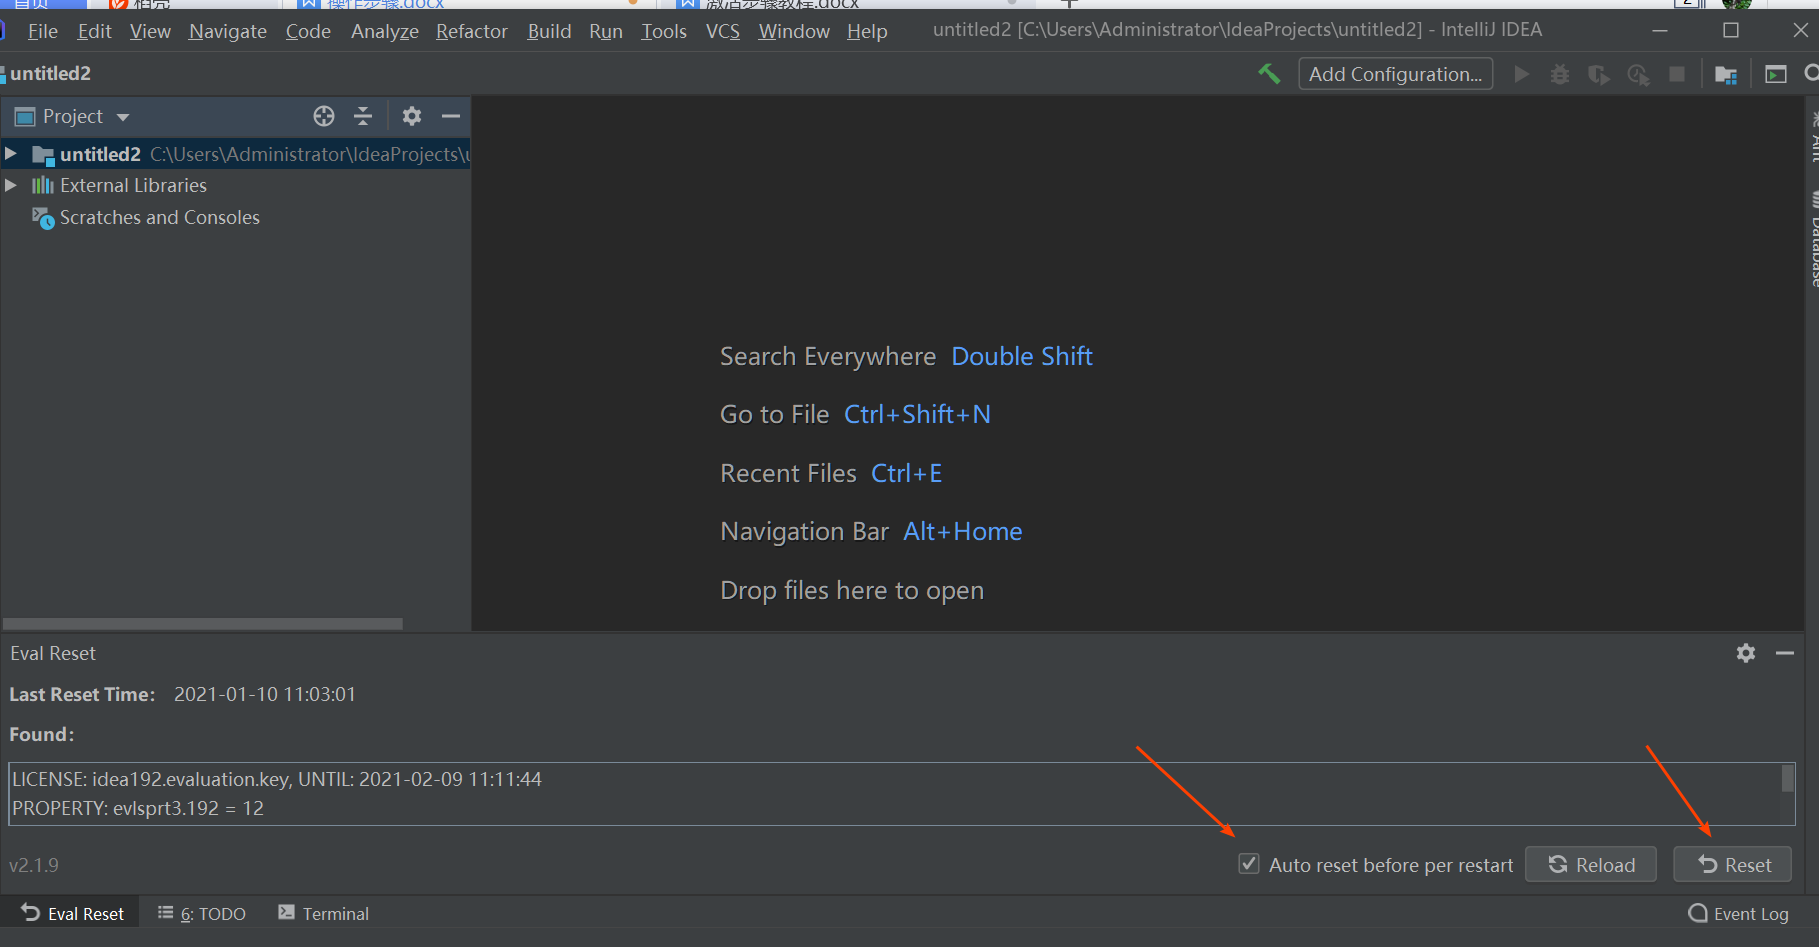Open the Run menu

[x=605, y=31]
